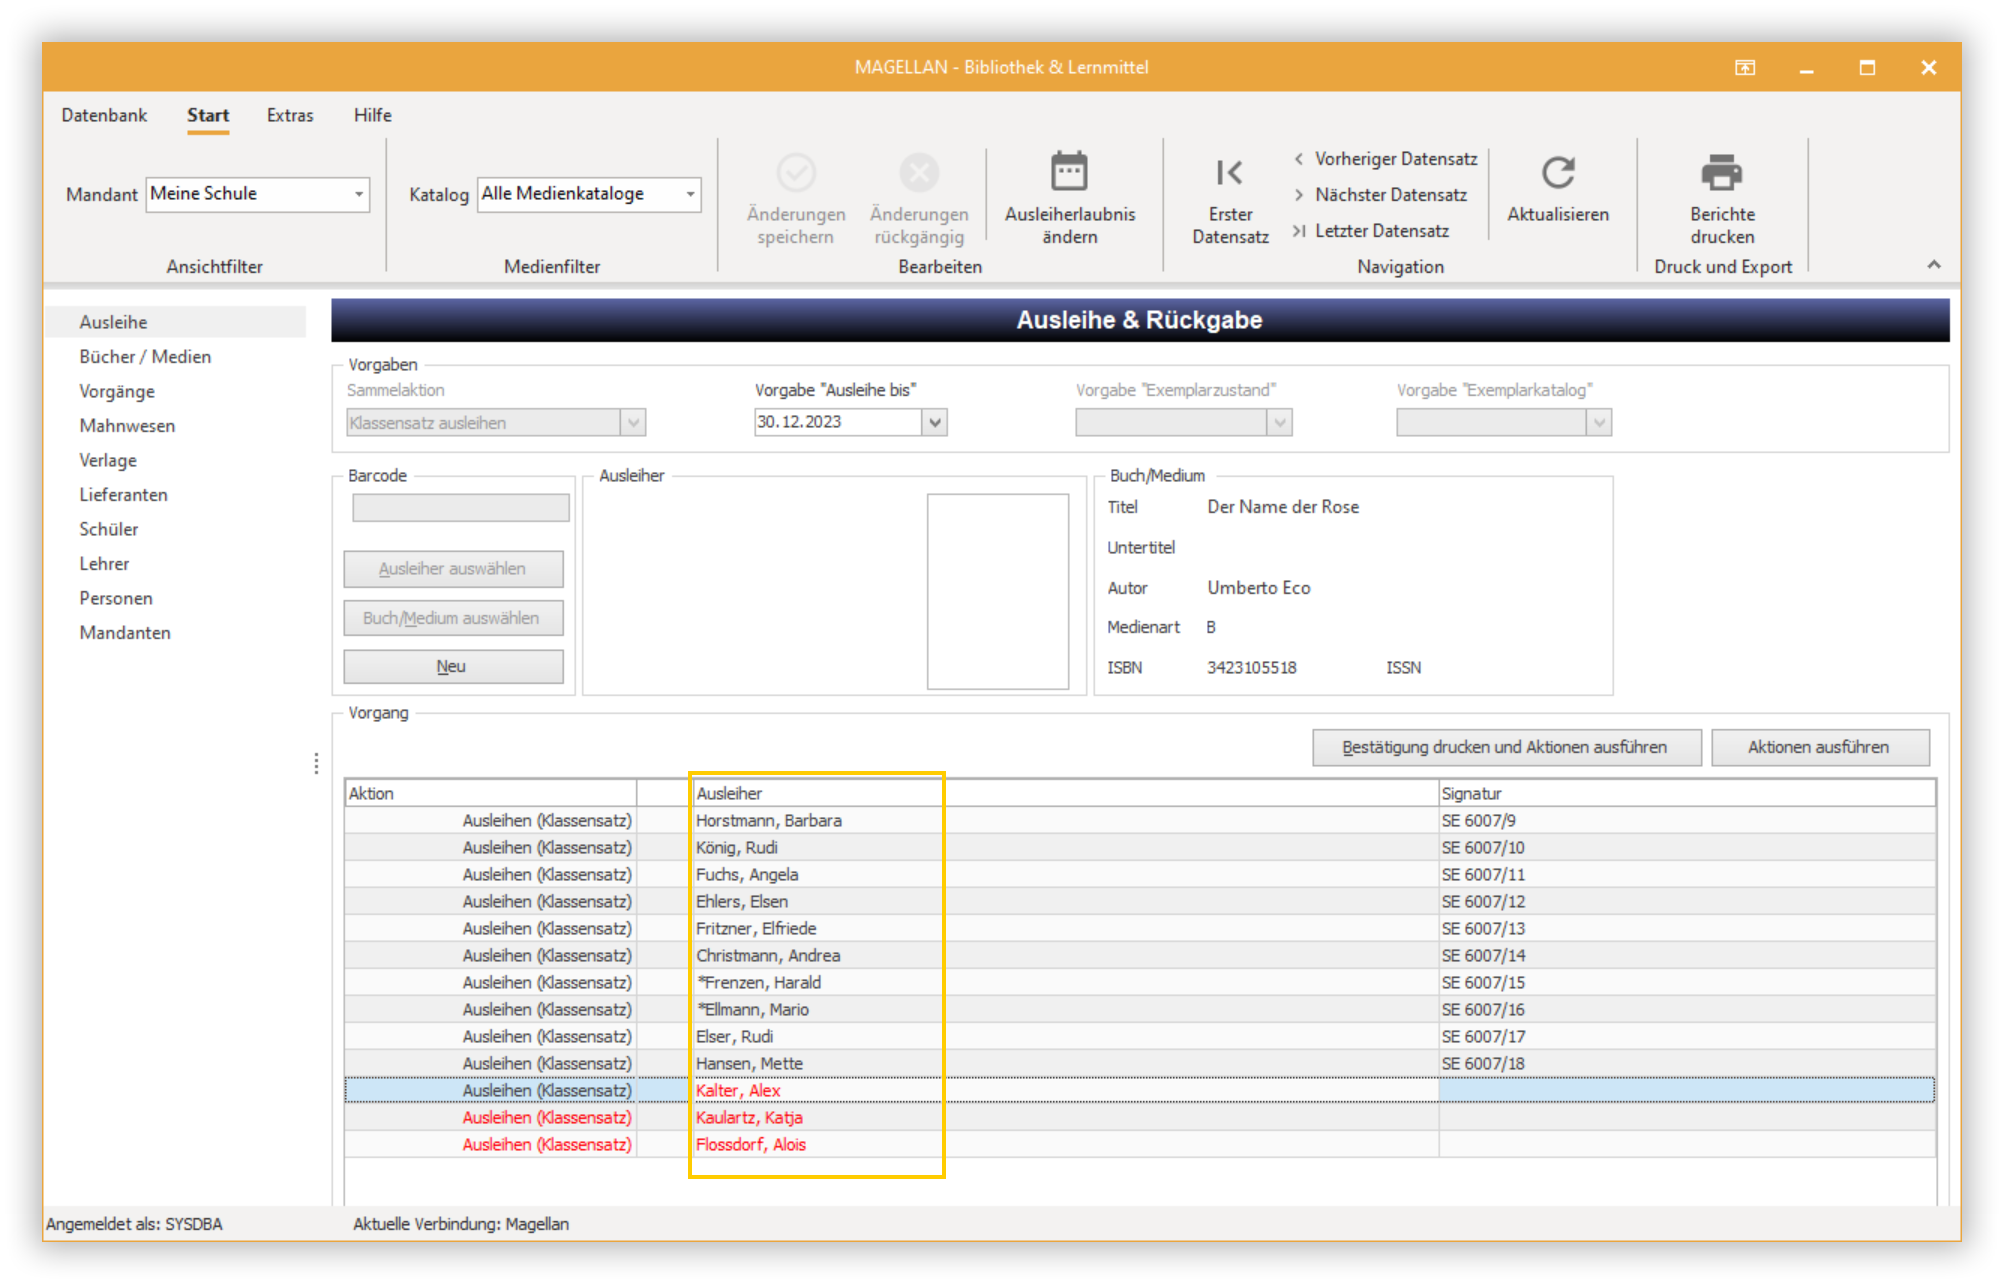This screenshot has height=1284, width=2004.
Task: Expand the Katalog Alle Medienkataloge dropdown
Action: [690, 194]
